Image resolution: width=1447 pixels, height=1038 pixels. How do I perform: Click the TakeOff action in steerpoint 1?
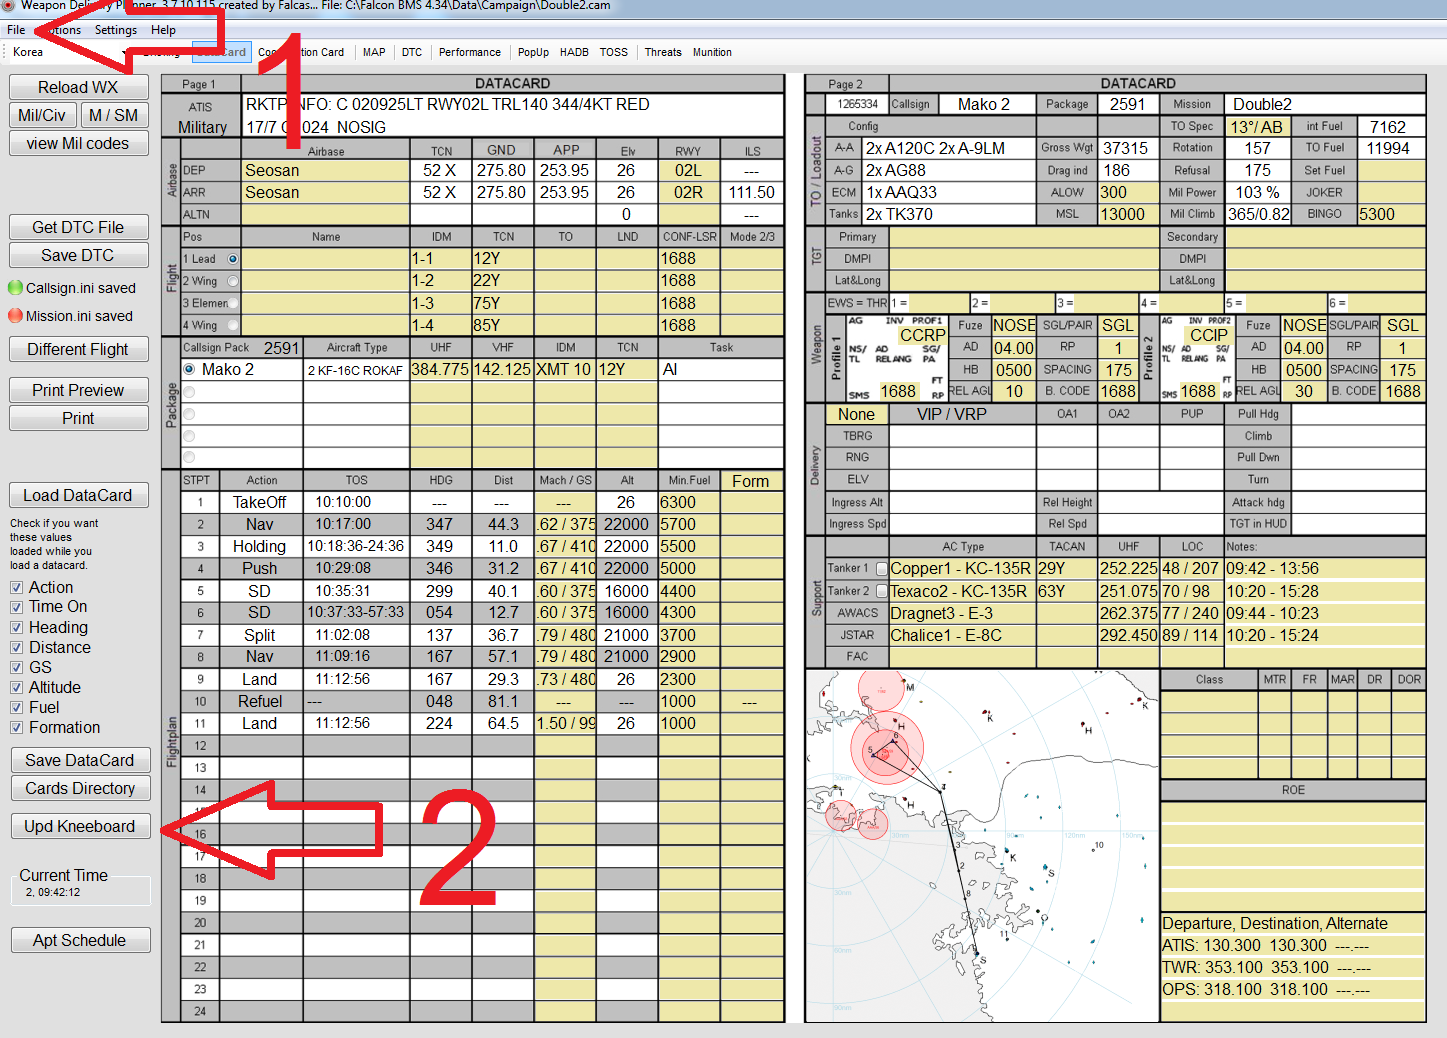260,502
